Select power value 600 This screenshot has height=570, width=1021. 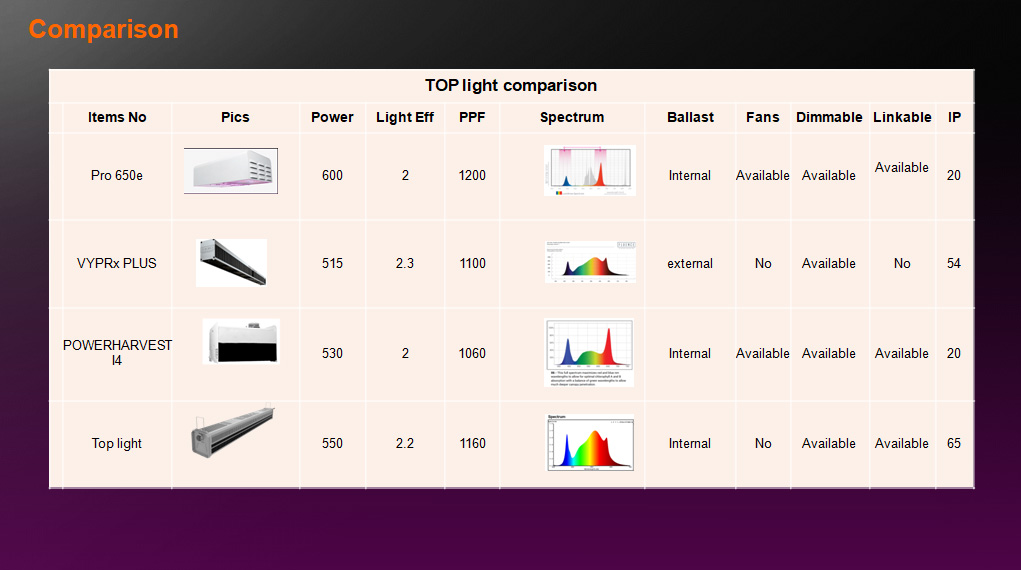coord(332,175)
